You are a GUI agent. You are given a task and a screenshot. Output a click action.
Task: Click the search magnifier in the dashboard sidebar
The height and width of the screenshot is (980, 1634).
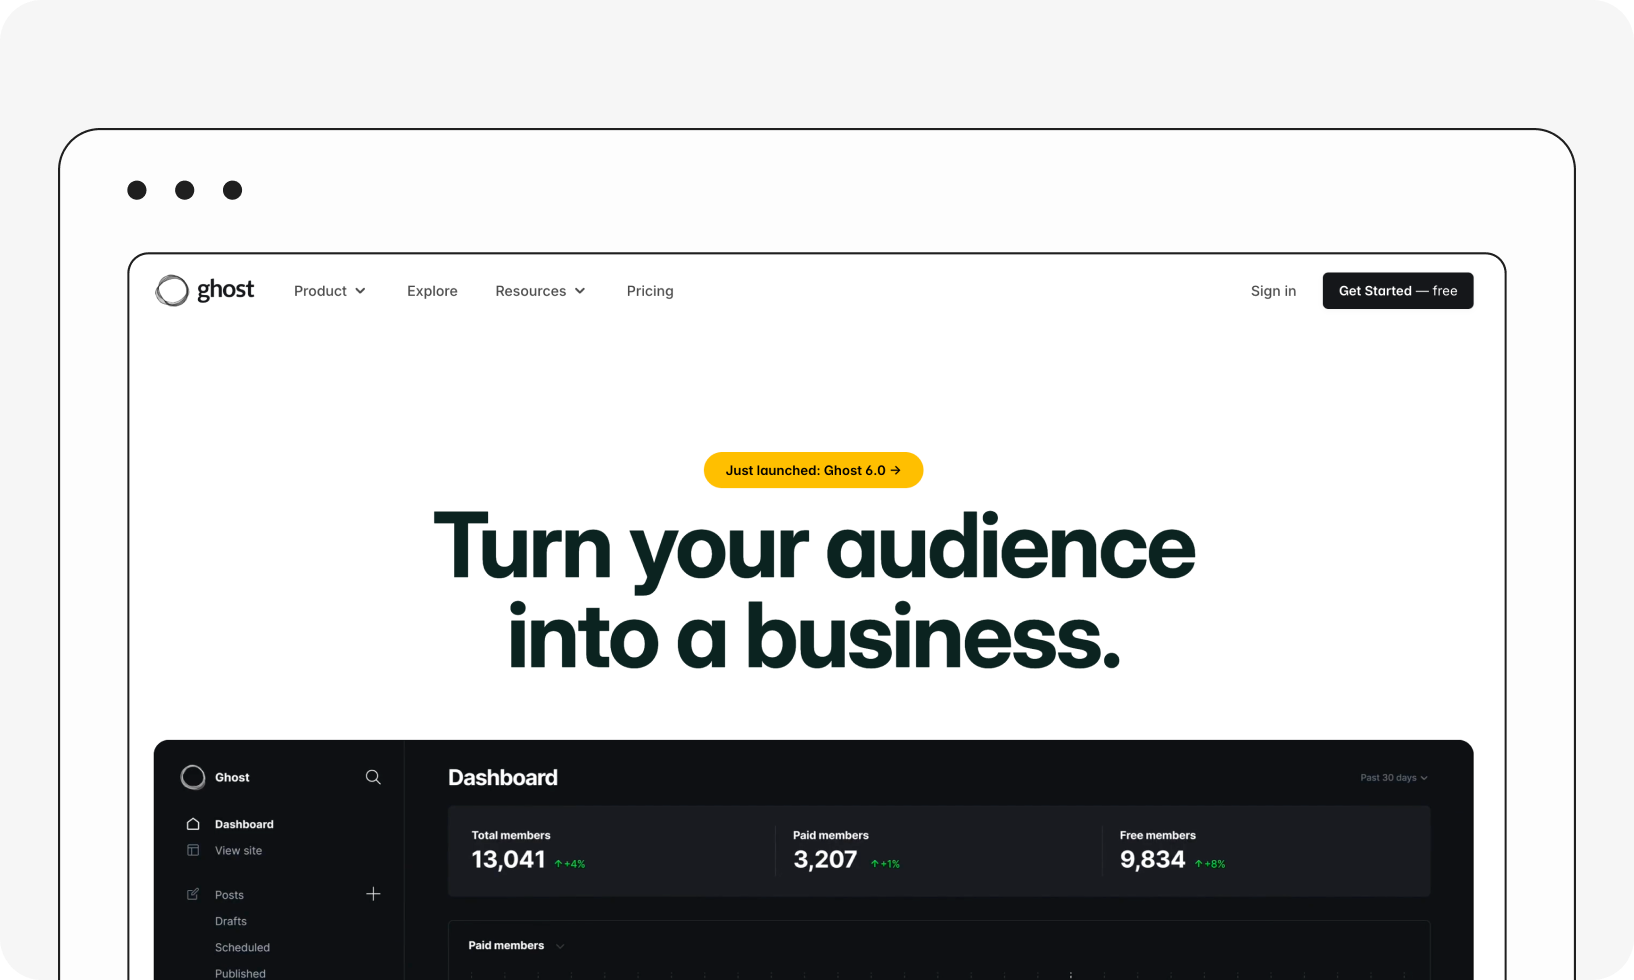[x=373, y=777]
